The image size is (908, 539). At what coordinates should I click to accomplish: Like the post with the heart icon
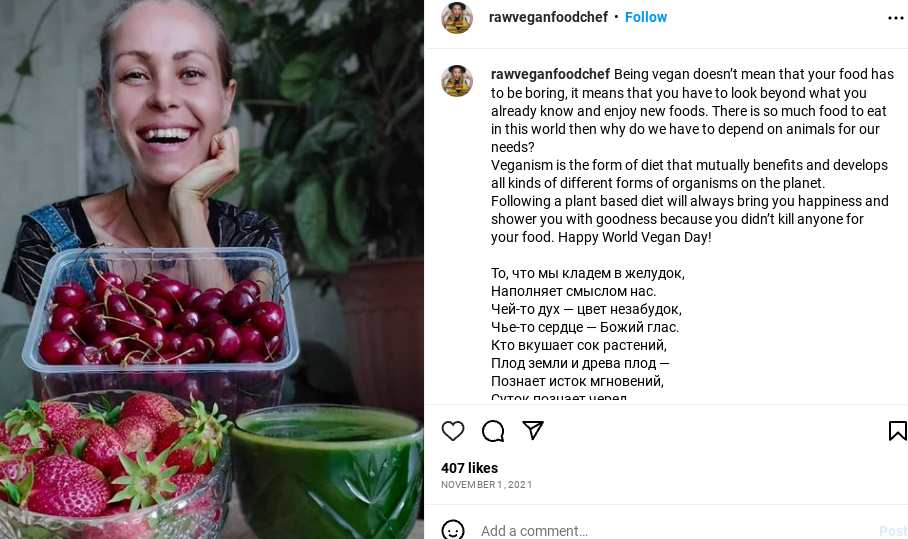pyautogui.click(x=453, y=431)
